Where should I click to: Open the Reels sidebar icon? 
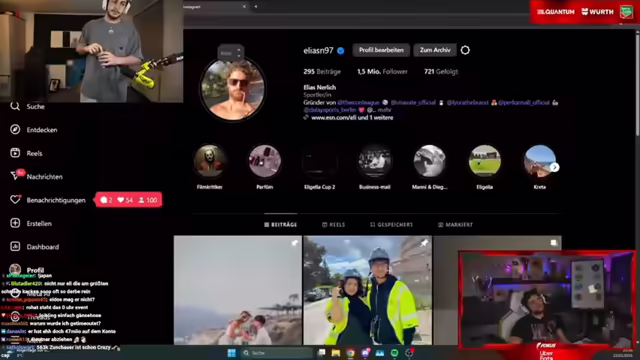(x=15, y=153)
